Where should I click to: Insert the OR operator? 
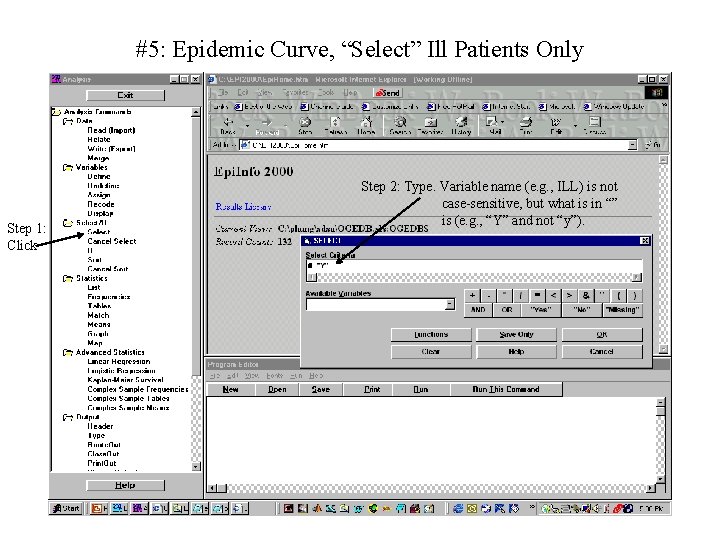pyautogui.click(x=506, y=310)
